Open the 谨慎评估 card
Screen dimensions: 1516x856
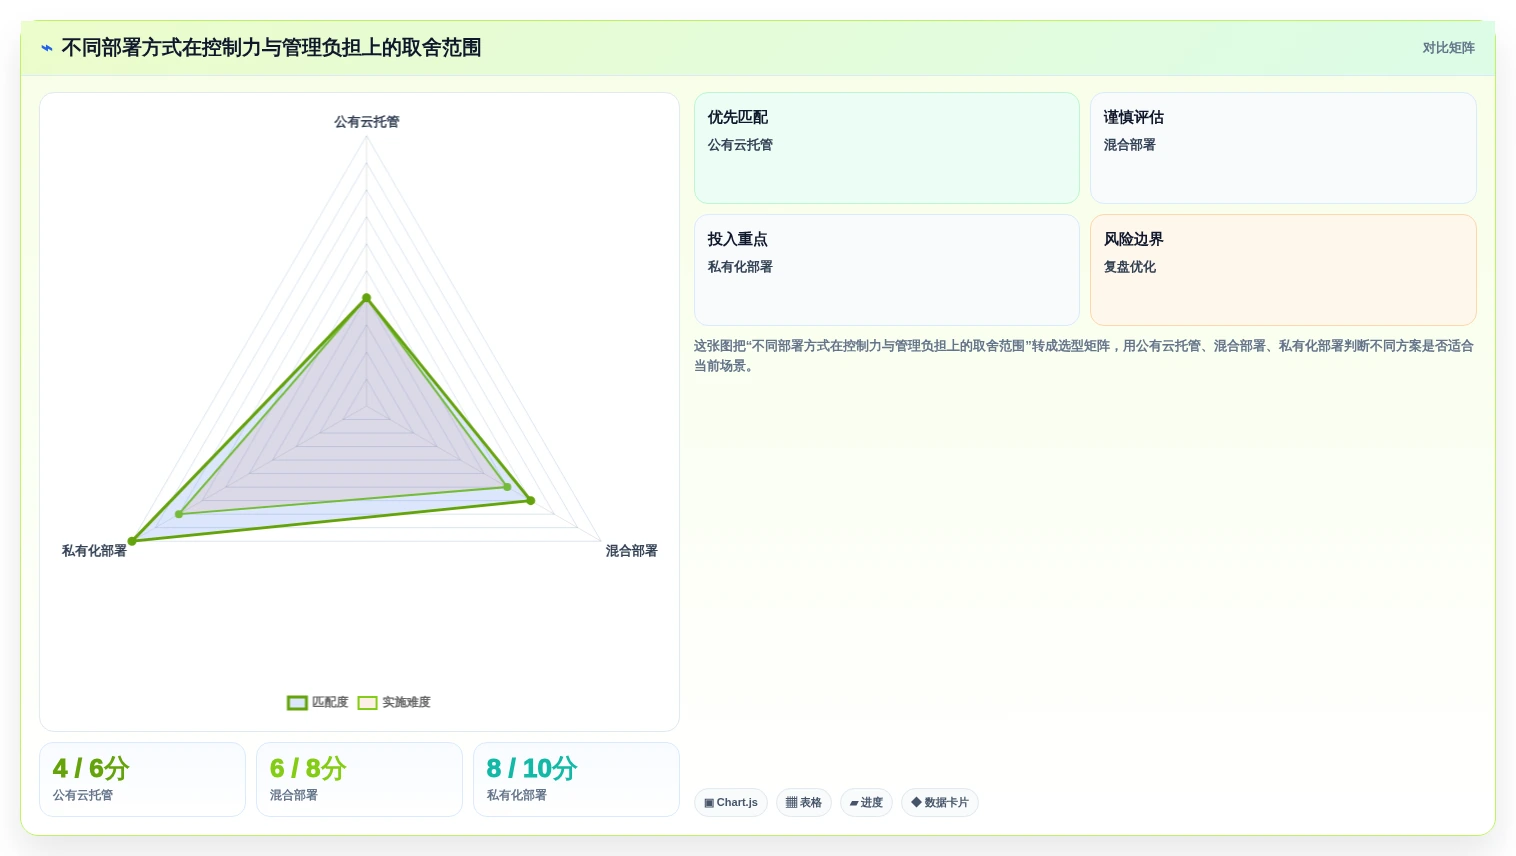[1283, 148]
